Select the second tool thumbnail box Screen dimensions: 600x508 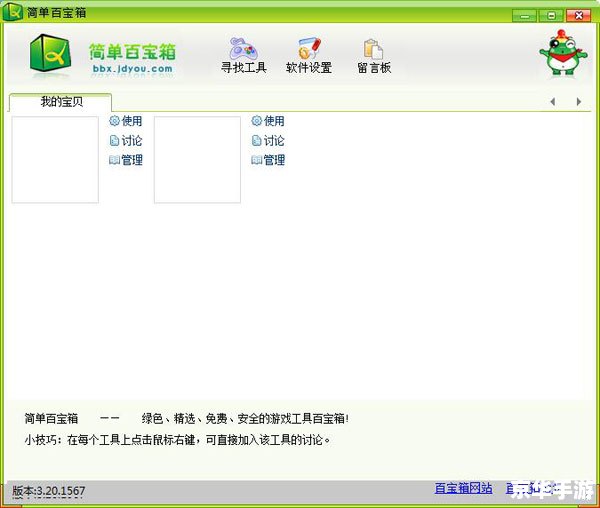[x=197, y=160]
